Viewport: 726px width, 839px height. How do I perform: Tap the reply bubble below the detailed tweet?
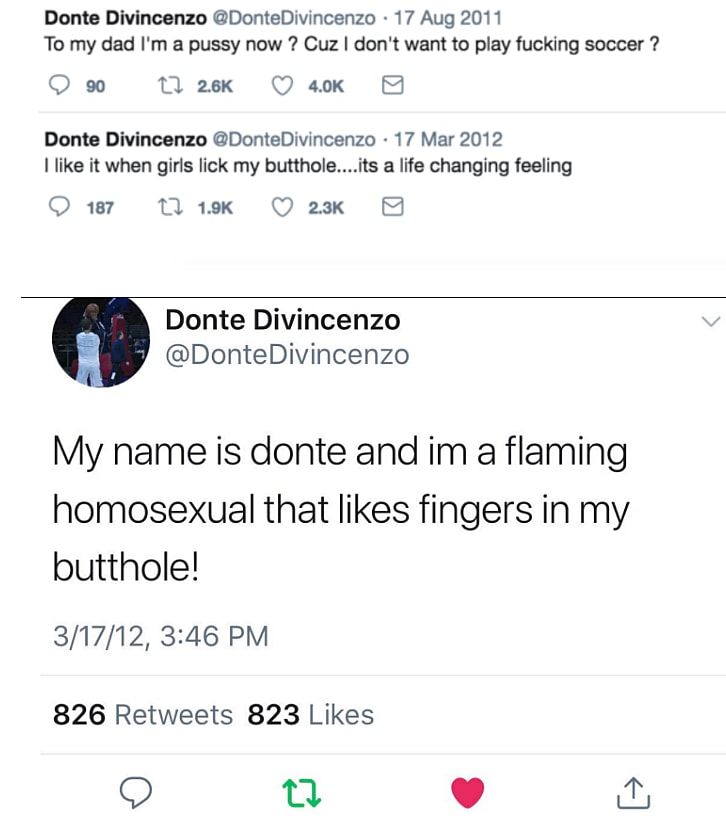tap(134, 793)
